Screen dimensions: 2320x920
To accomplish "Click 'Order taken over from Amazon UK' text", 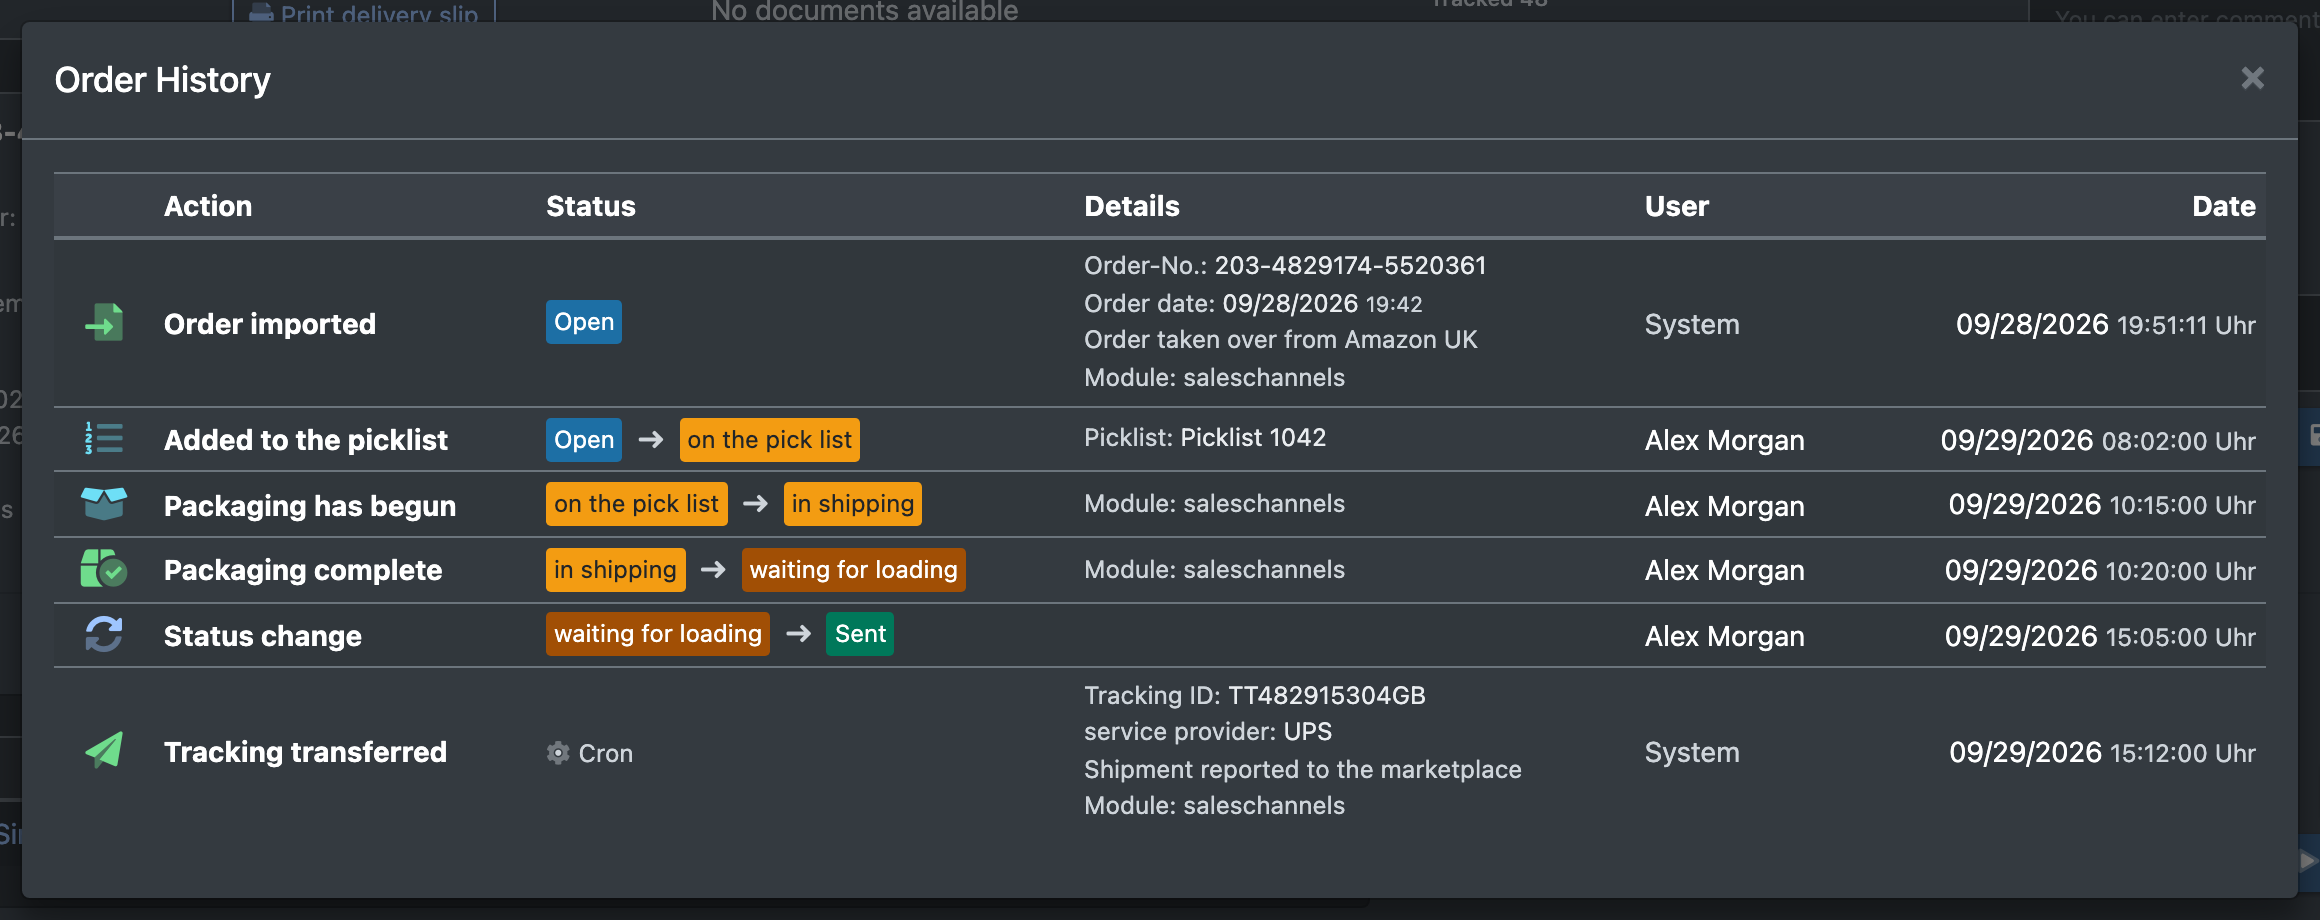I will 1281,340.
